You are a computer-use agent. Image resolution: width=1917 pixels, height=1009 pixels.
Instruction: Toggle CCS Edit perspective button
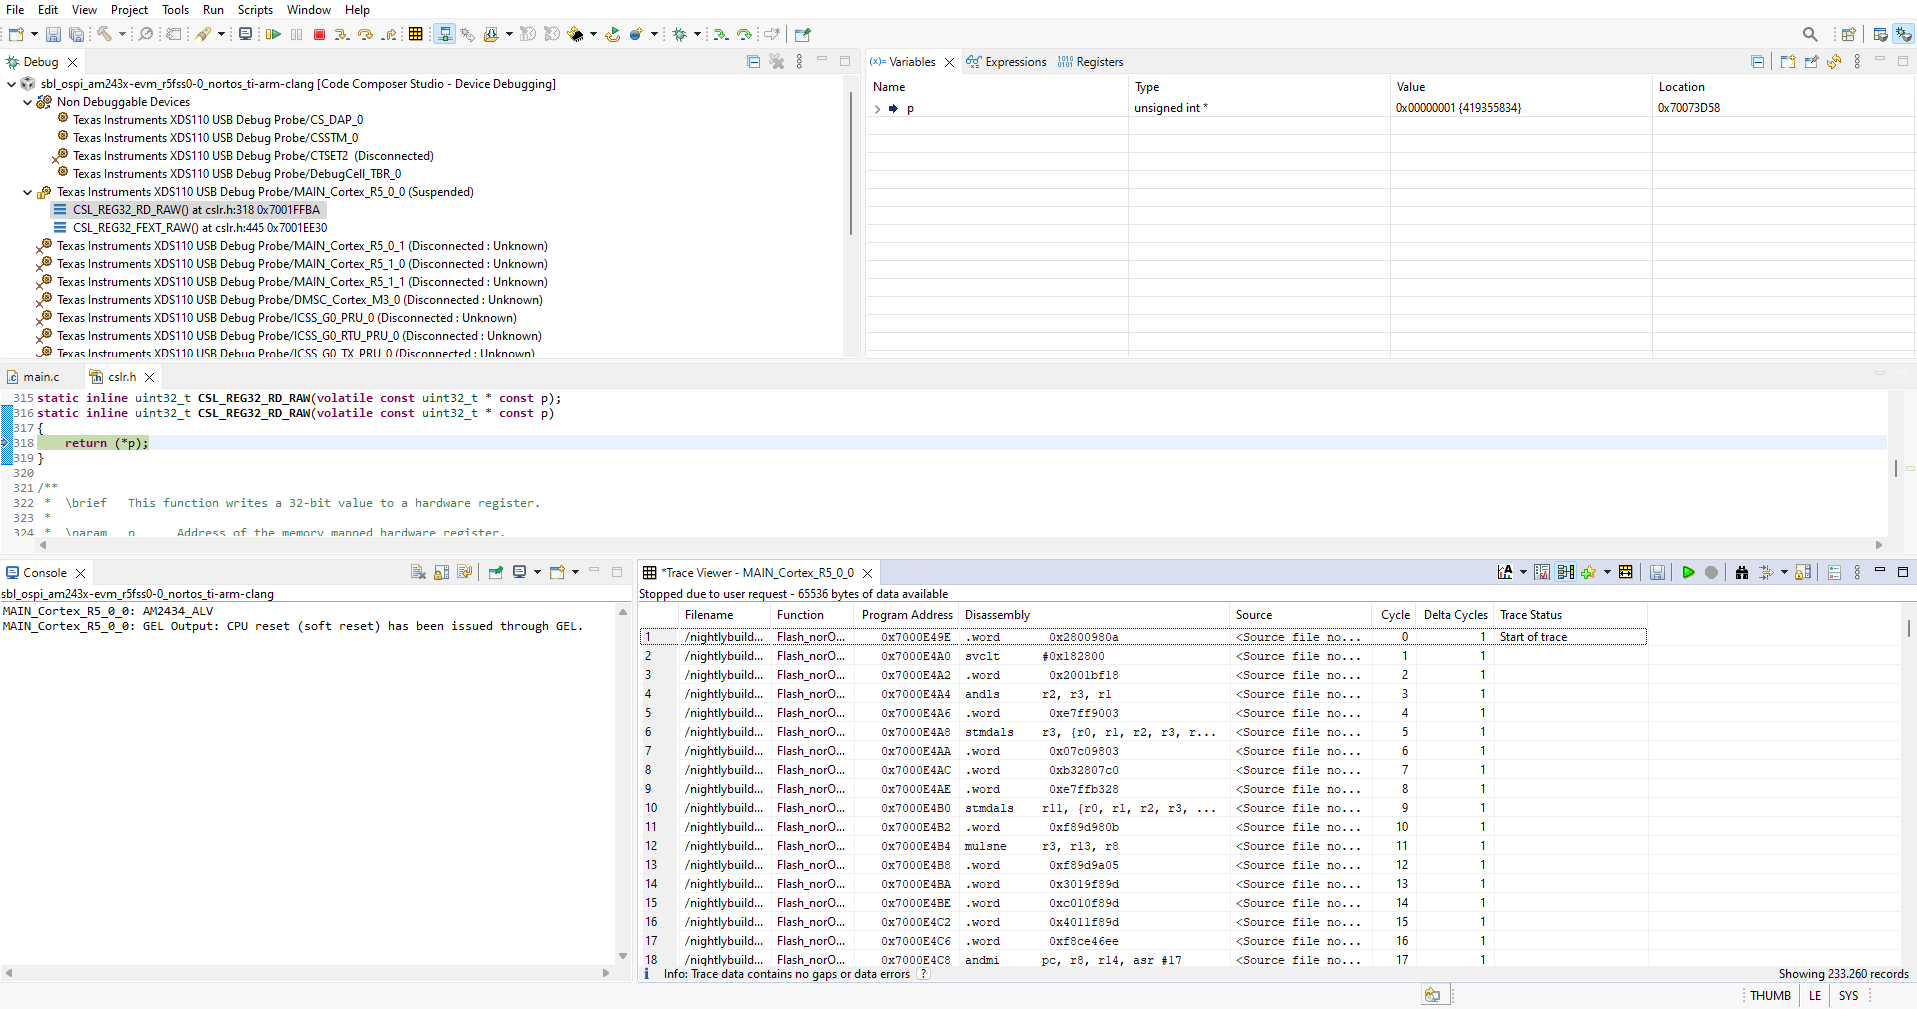(x=1881, y=34)
